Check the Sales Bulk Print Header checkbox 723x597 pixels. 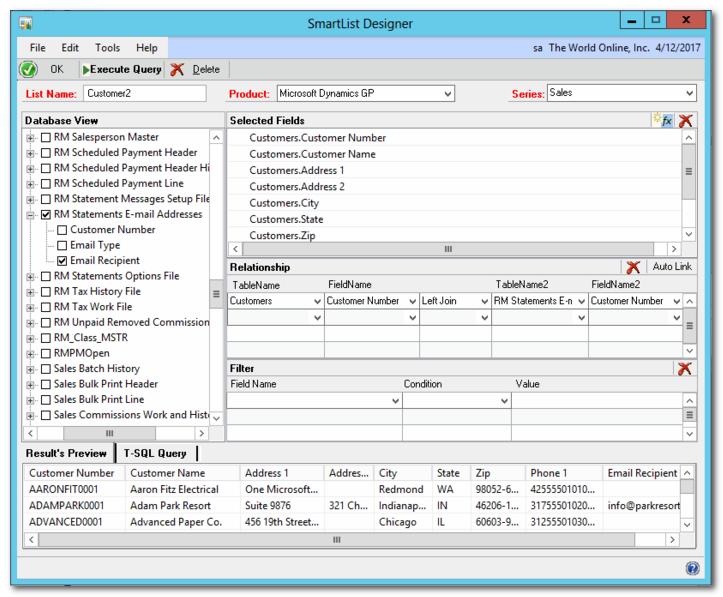[46, 384]
